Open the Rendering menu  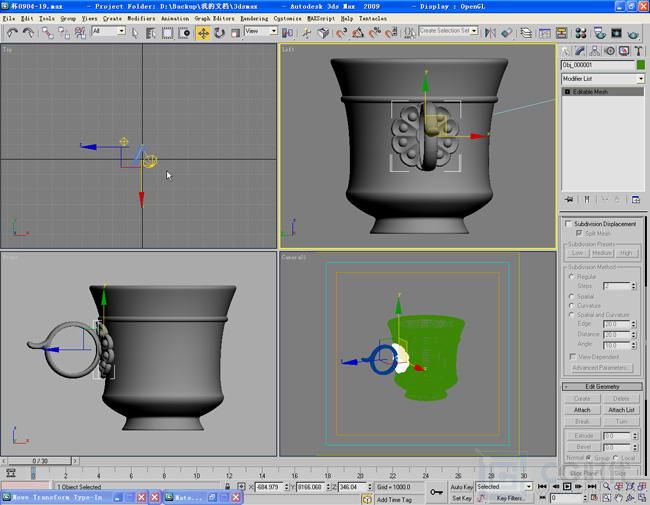(254, 19)
